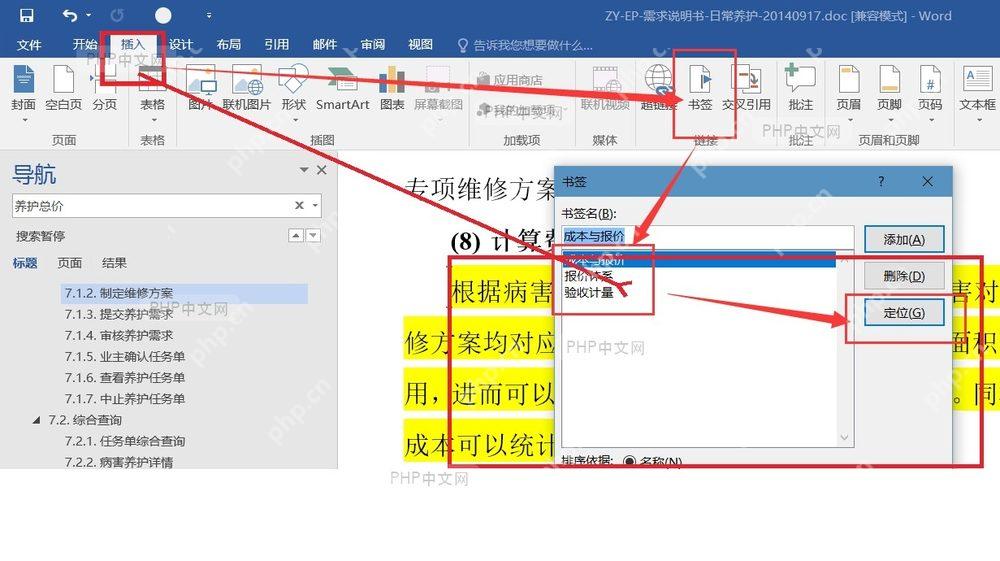Go to previous search result arrow
This screenshot has height=561, width=1000.
pyautogui.click(x=296, y=236)
